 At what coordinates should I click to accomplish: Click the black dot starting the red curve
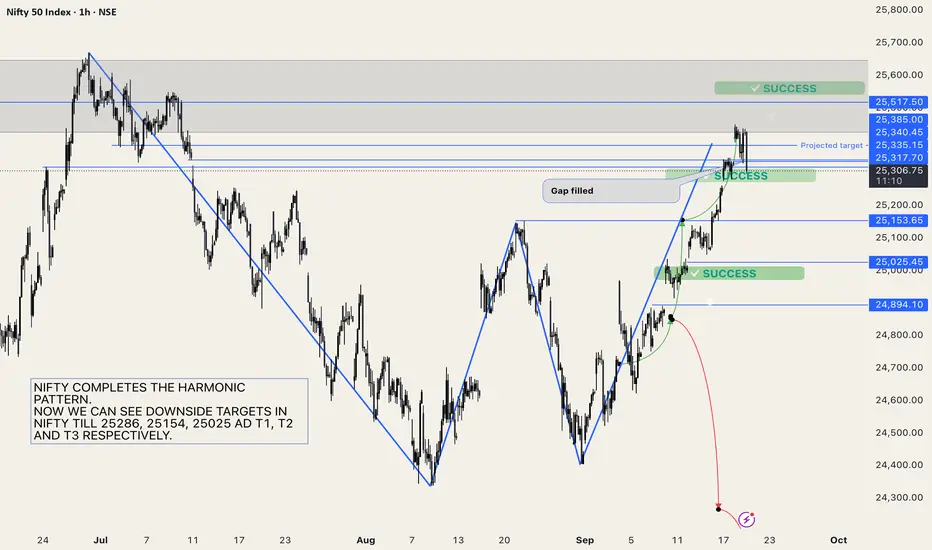click(672, 319)
